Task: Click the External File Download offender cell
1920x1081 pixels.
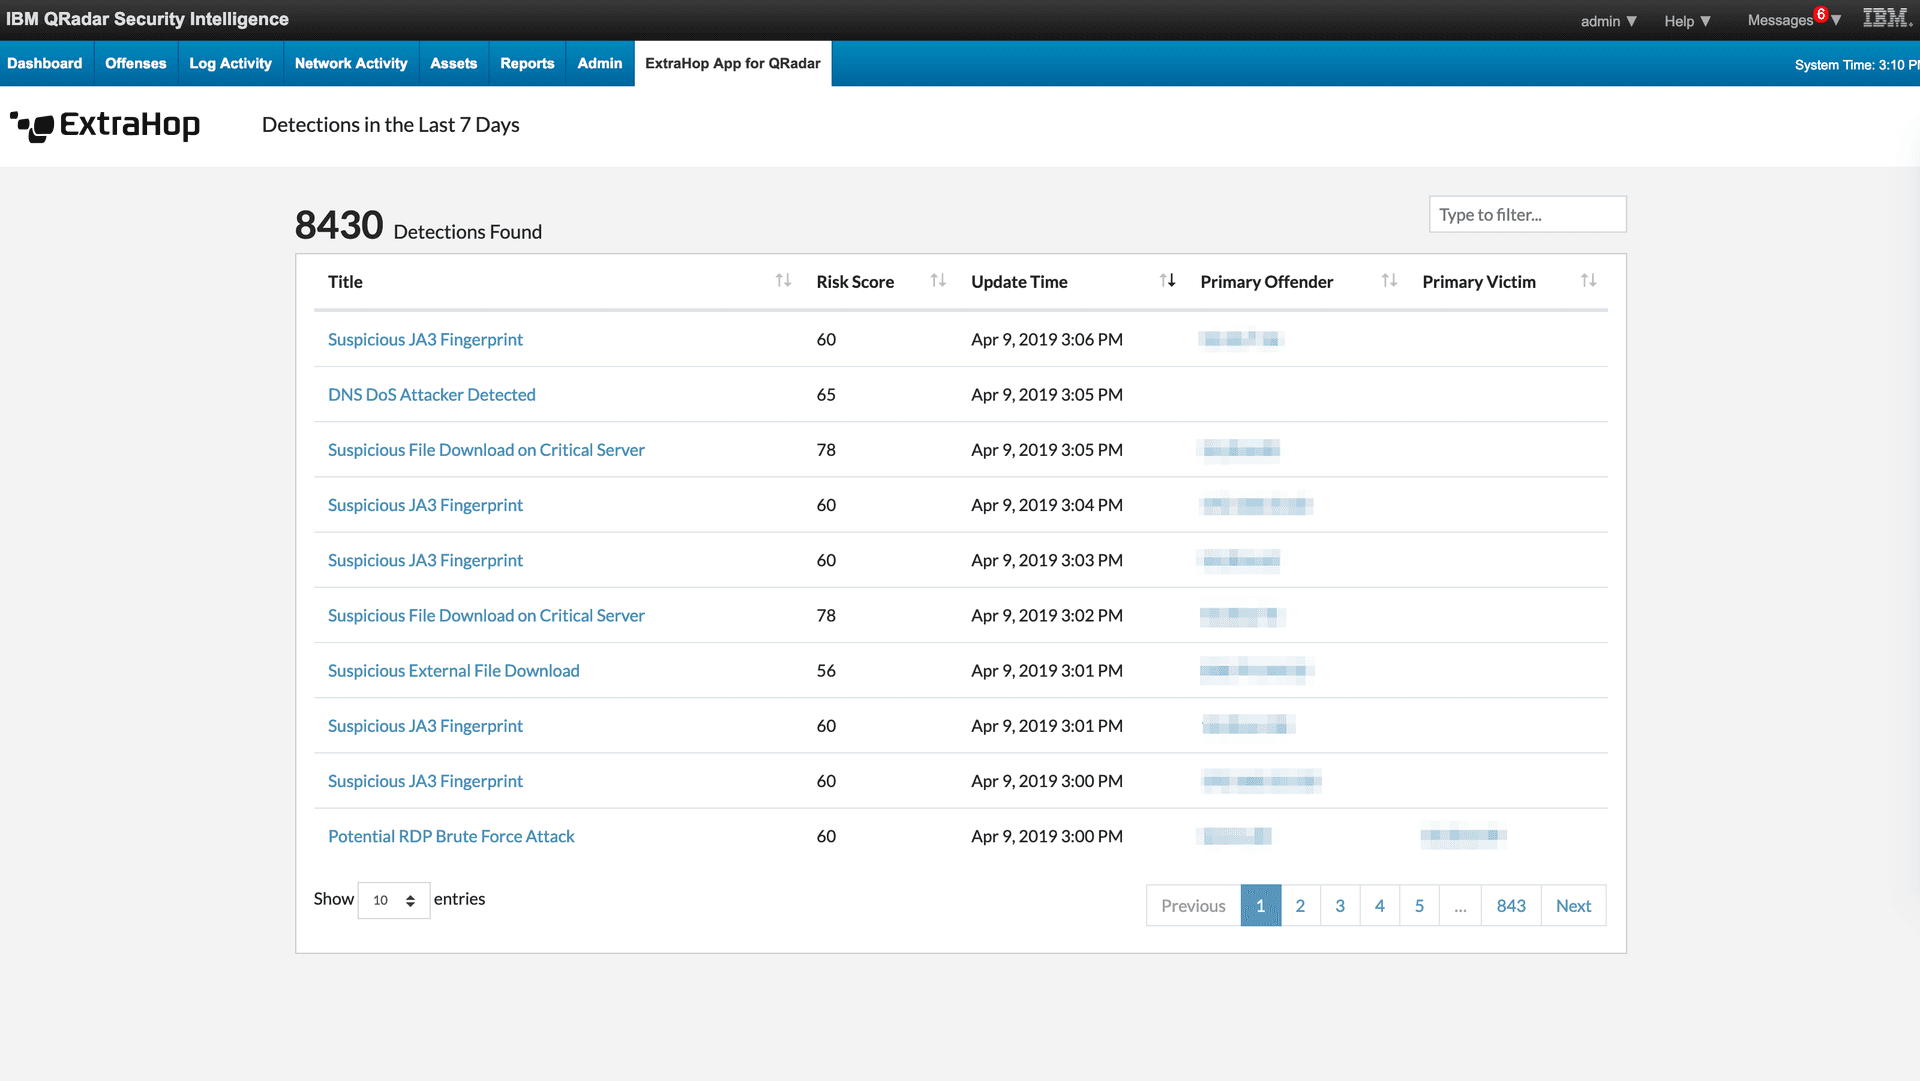Action: (x=1257, y=671)
